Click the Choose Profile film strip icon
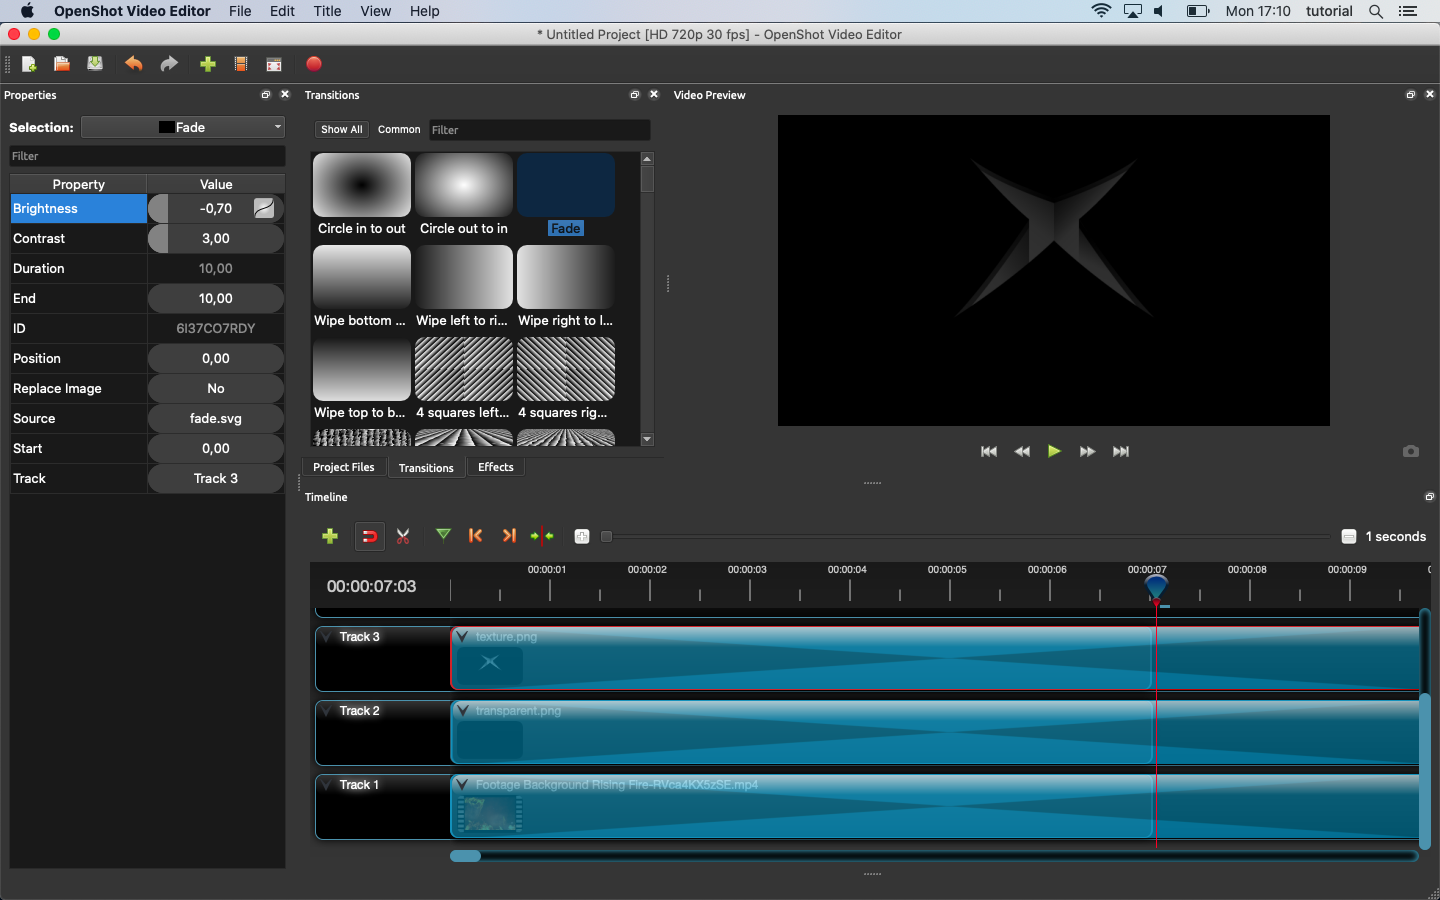Viewport: 1440px width, 900px height. pos(241,64)
